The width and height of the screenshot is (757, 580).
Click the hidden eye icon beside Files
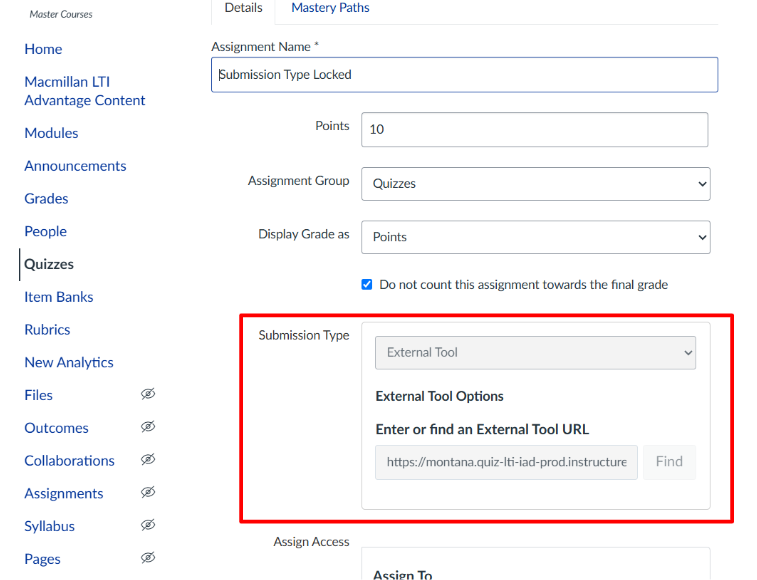pos(148,395)
